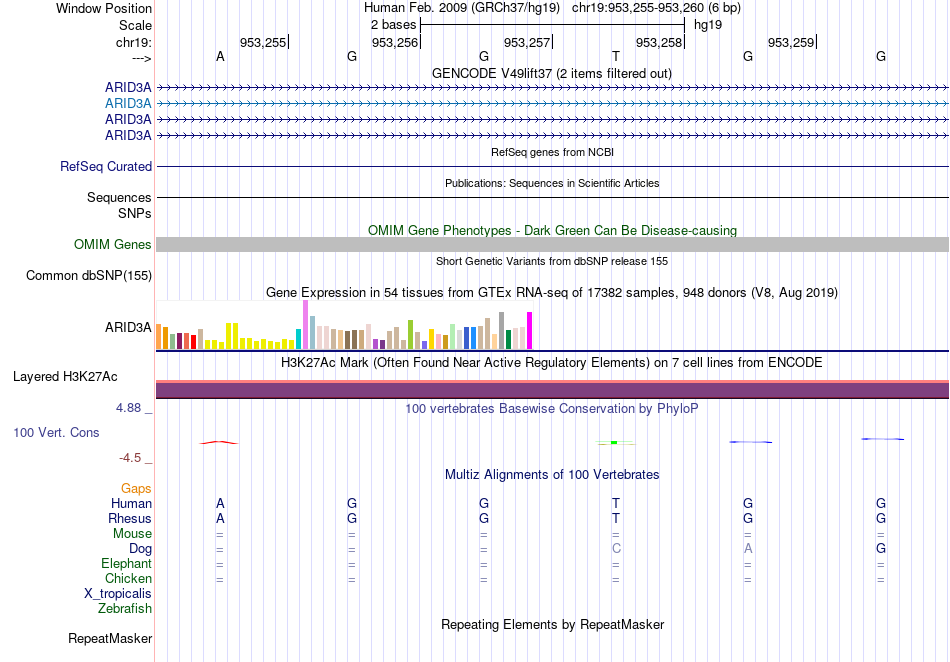This screenshot has width=950, height=662.
Task: Click the orange Gaps label
Action: pyautogui.click(x=136, y=488)
